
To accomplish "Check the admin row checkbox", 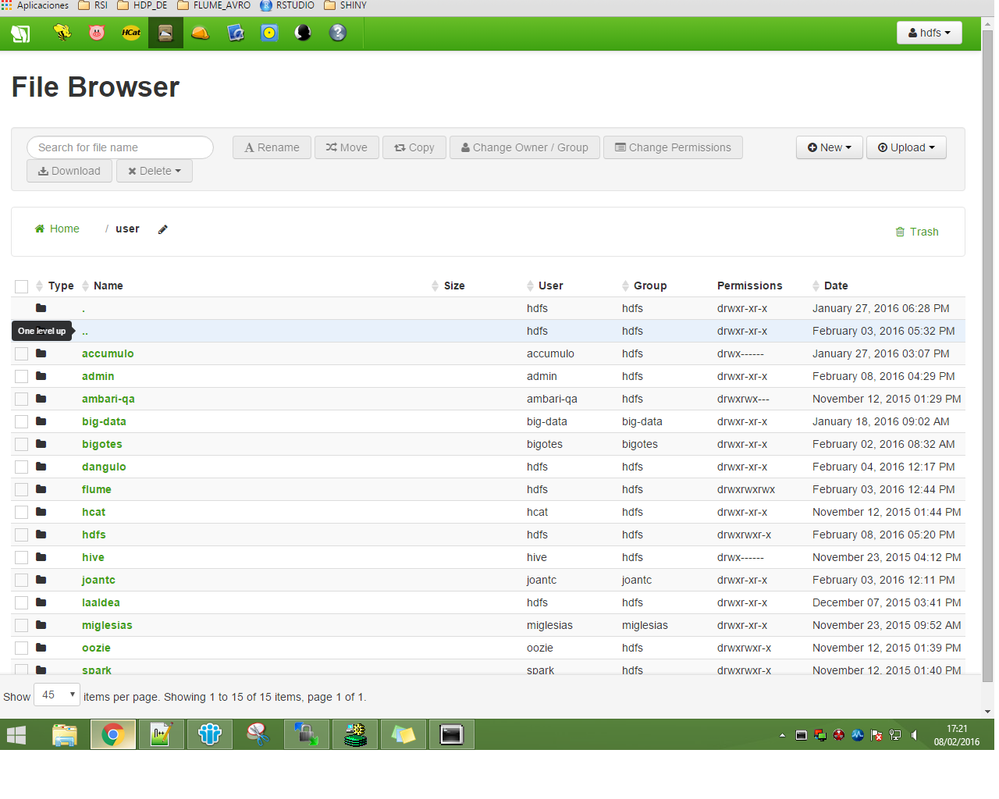I will pos(22,377).
